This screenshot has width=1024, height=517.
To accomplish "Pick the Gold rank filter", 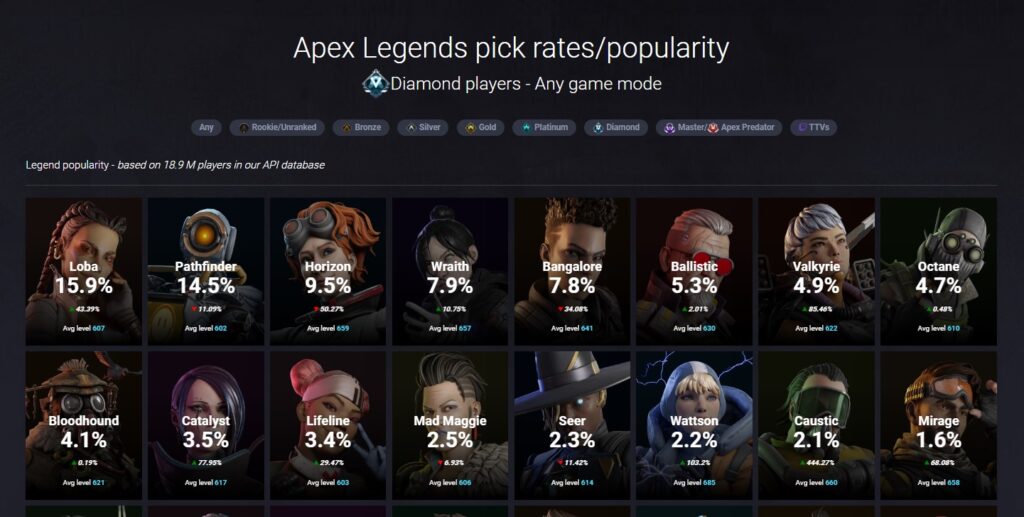I will click(x=481, y=127).
